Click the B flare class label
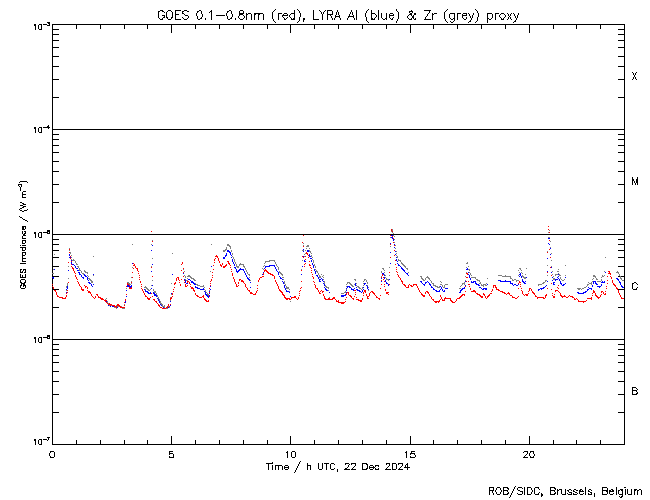 point(634,391)
